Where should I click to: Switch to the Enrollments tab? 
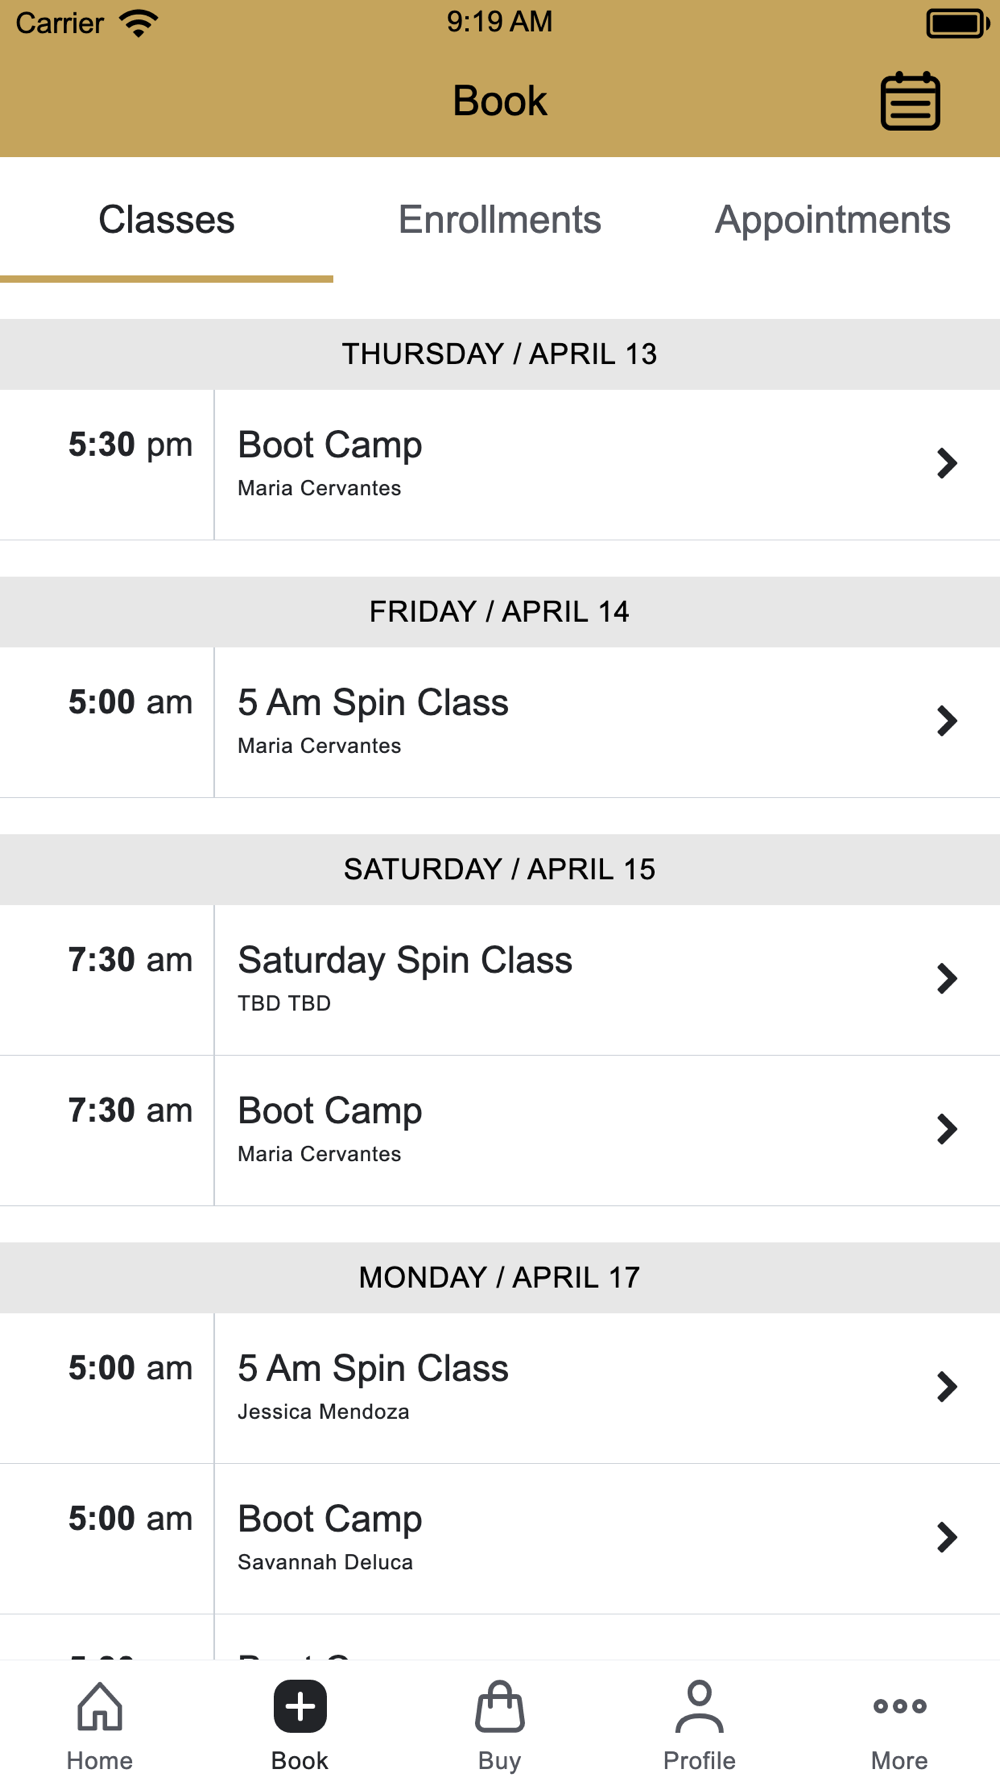[x=500, y=220]
